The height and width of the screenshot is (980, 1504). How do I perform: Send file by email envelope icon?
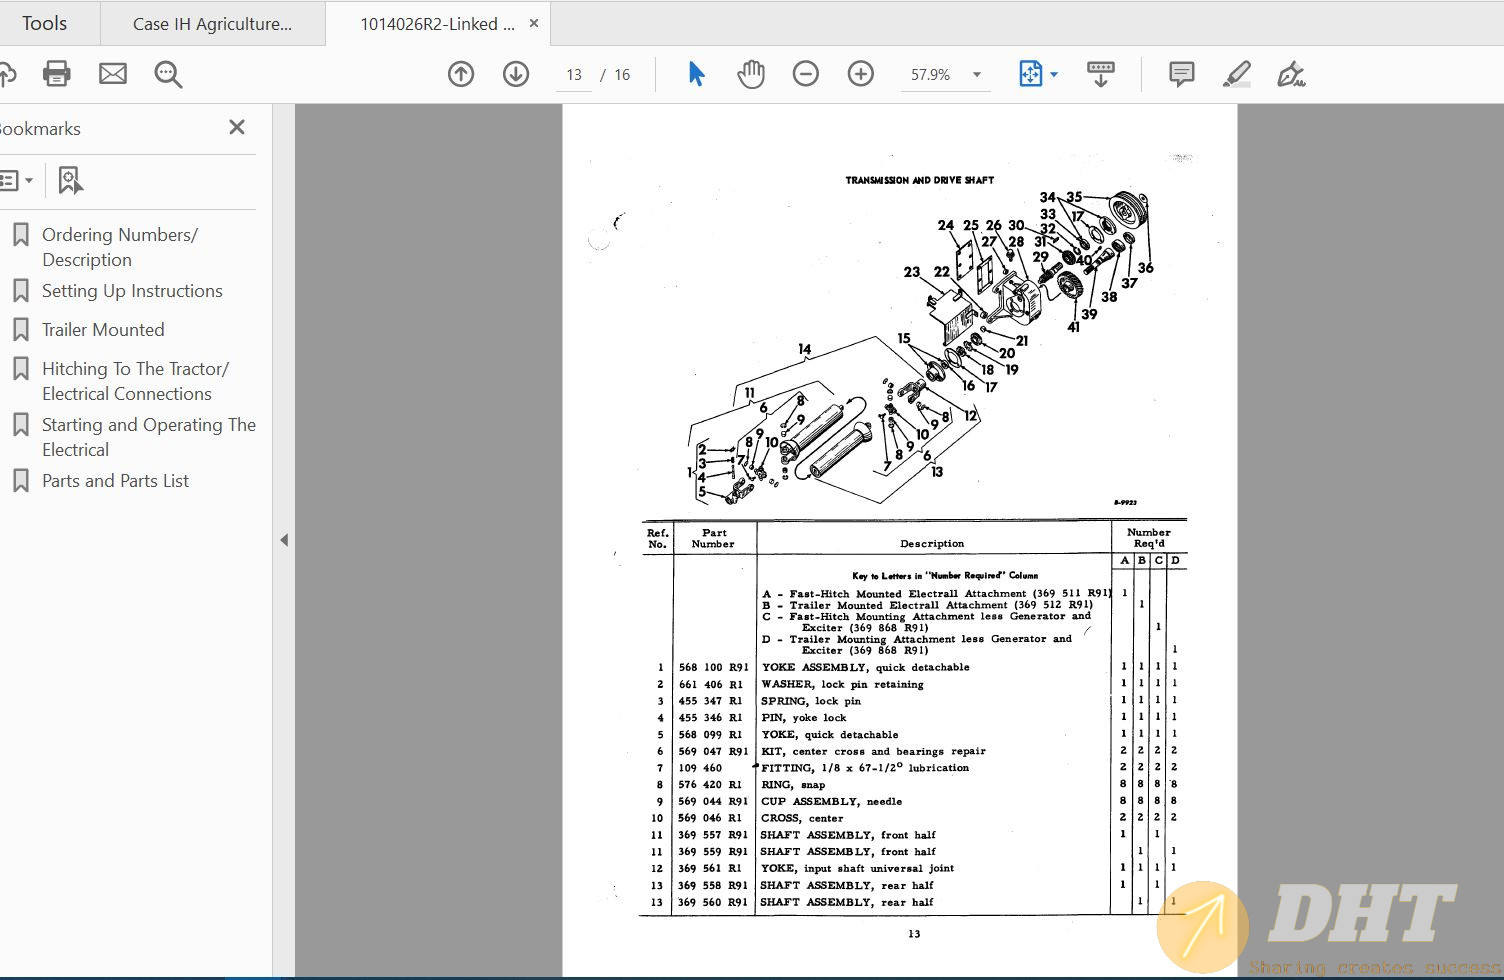click(113, 74)
